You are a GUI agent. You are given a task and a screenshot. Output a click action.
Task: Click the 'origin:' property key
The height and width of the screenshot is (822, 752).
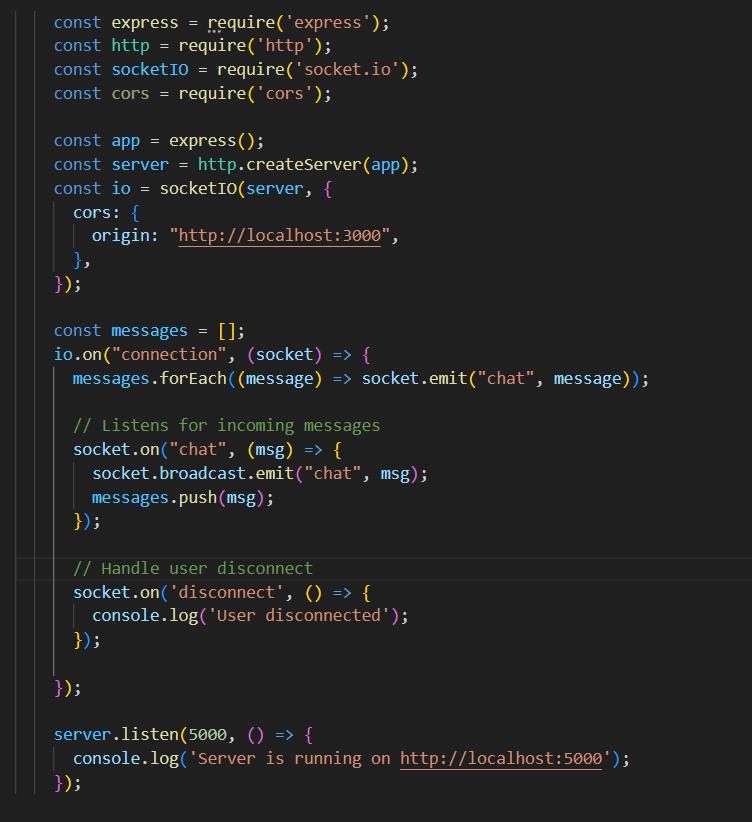pyautogui.click(x=125, y=236)
